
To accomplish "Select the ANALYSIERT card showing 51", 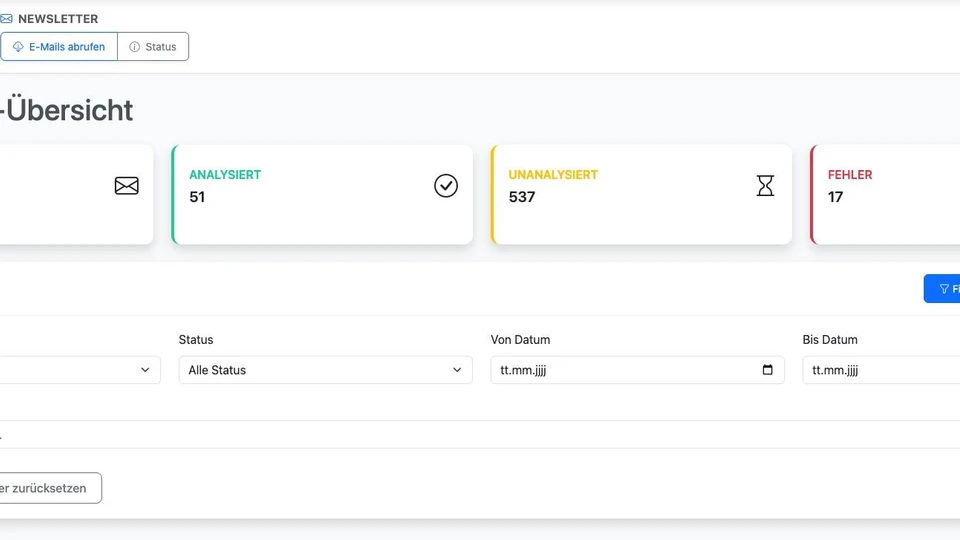I will (322, 195).
